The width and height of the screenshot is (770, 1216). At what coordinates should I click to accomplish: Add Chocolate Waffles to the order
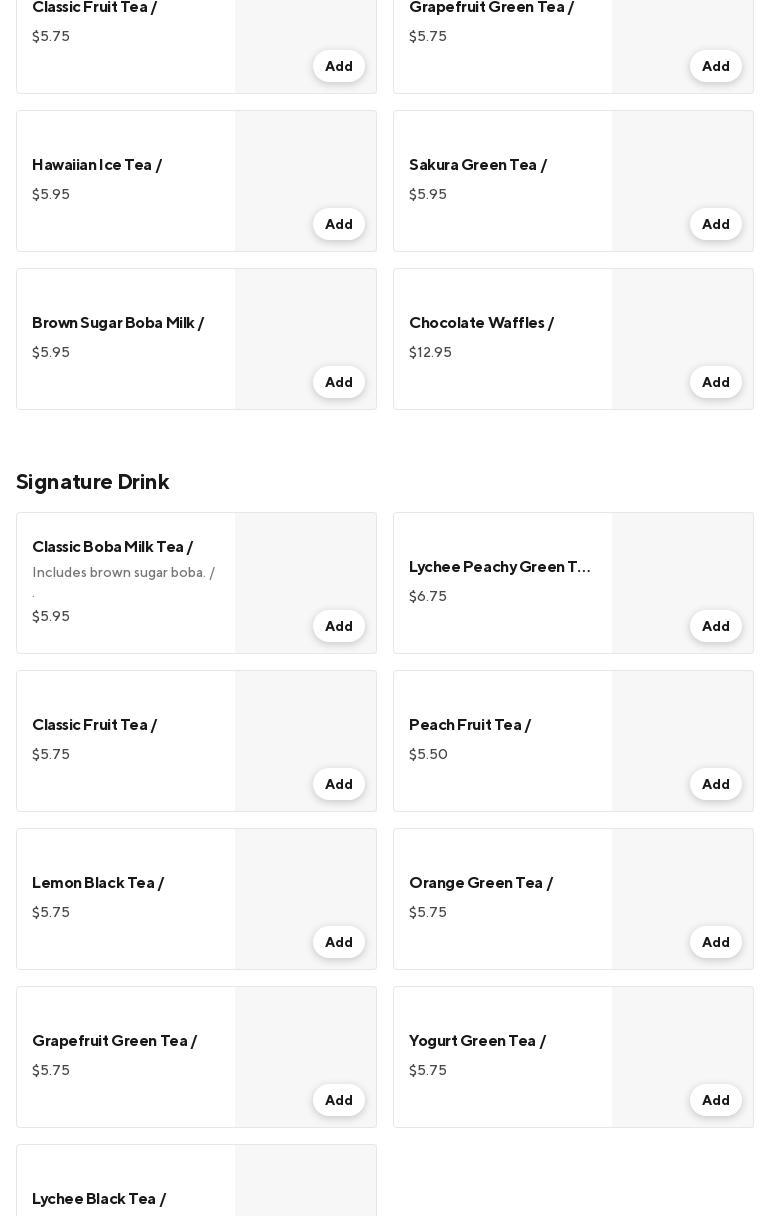pos(715,382)
